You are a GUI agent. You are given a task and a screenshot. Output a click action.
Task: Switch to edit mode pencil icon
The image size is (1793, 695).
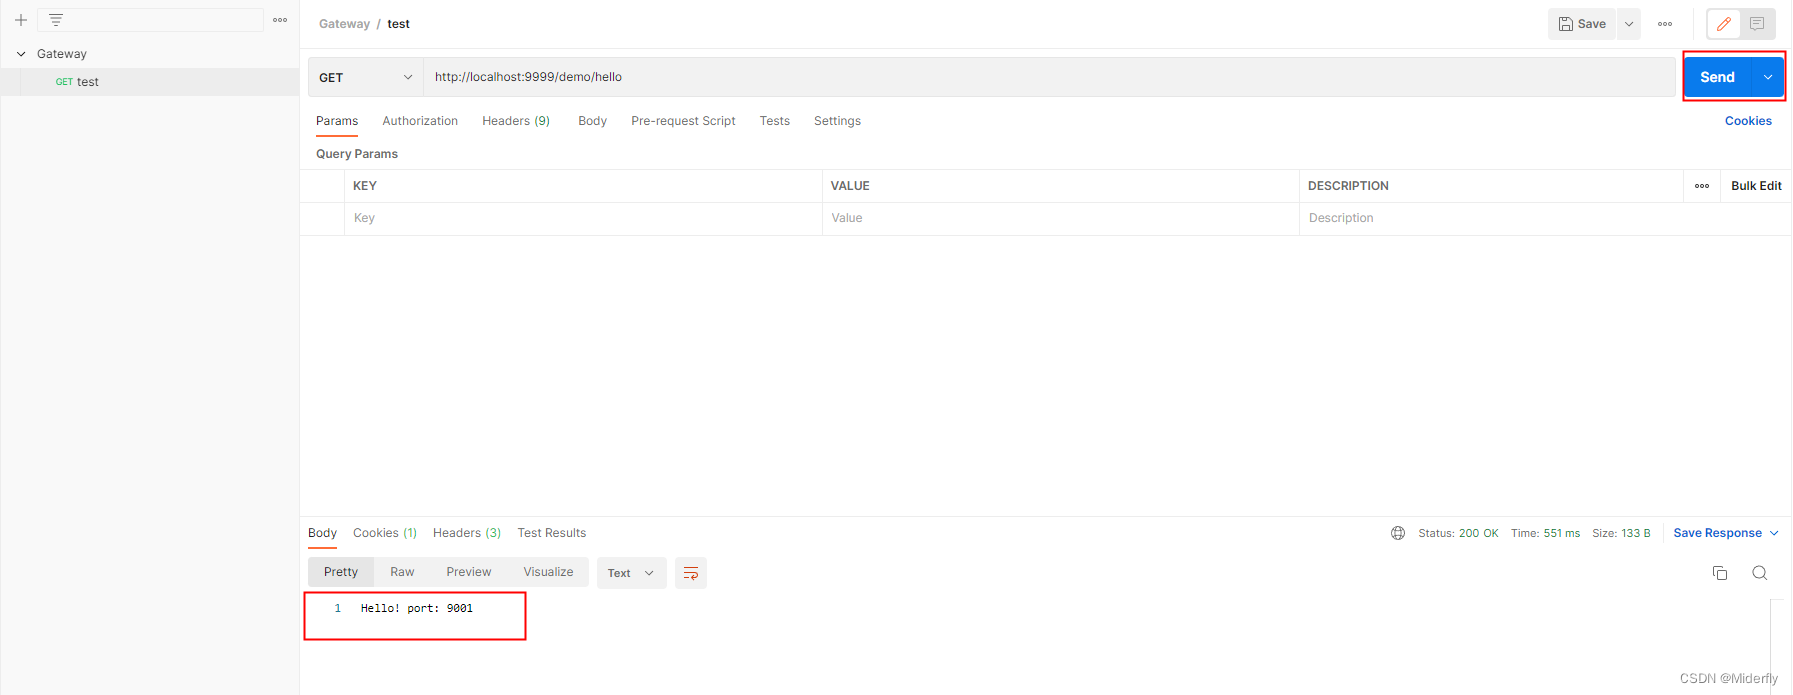point(1724,24)
